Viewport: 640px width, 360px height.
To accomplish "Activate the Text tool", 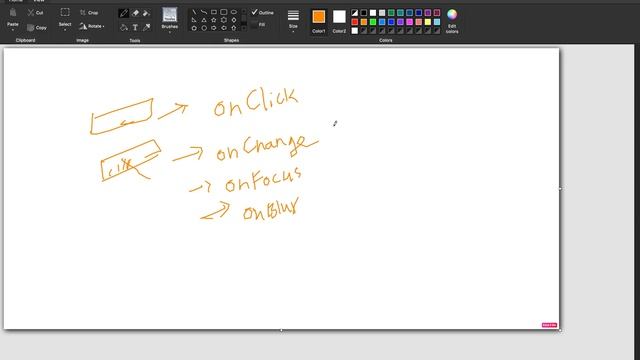I will pyautogui.click(x=135, y=27).
